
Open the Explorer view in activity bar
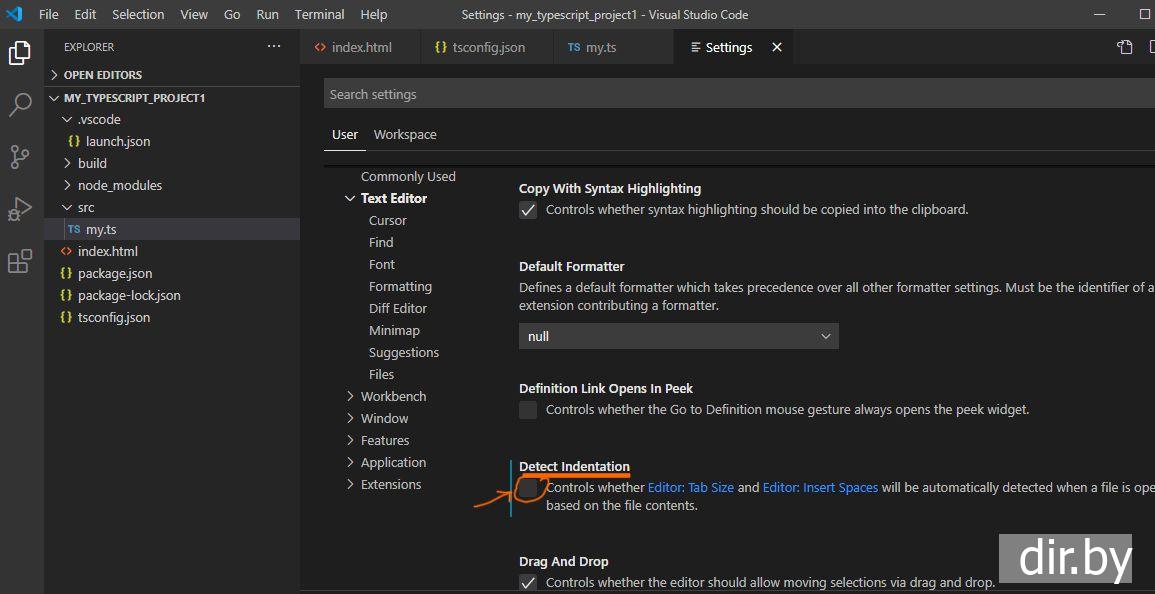(19, 53)
